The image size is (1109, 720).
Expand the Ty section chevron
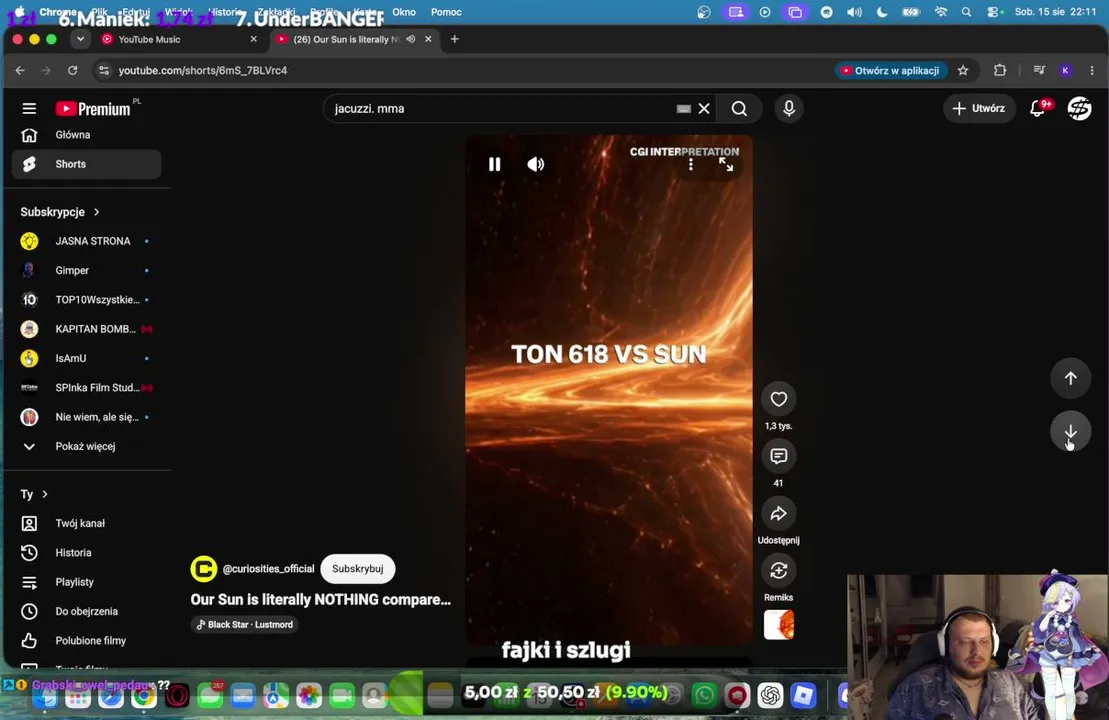coord(45,494)
